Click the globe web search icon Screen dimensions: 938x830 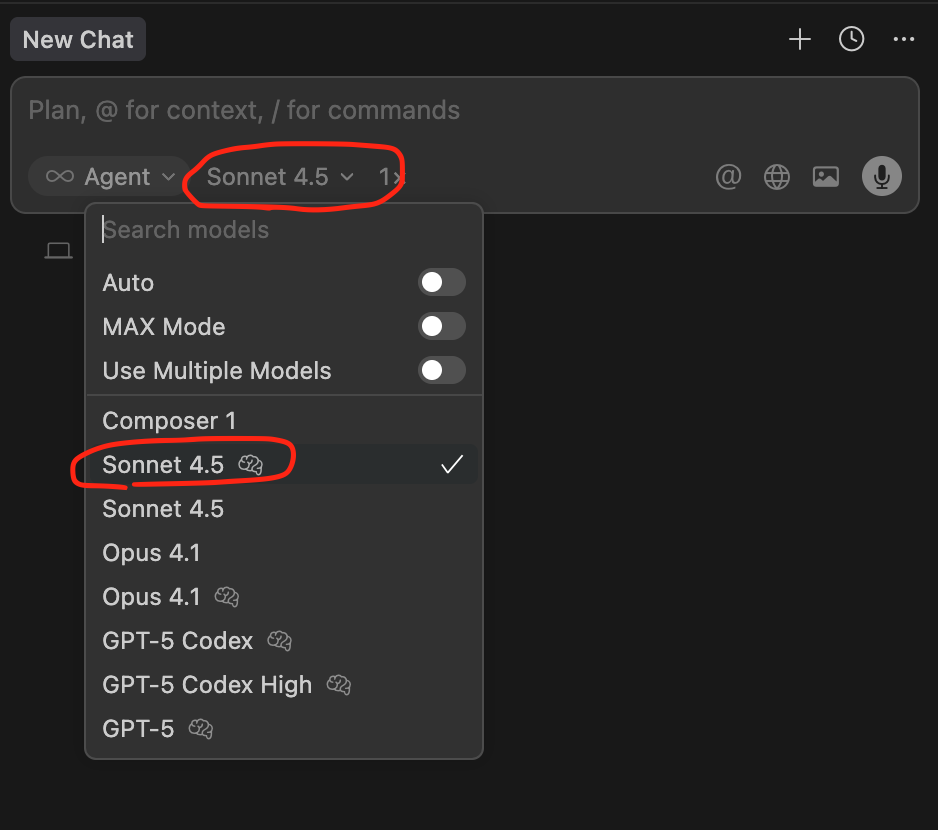point(777,177)
